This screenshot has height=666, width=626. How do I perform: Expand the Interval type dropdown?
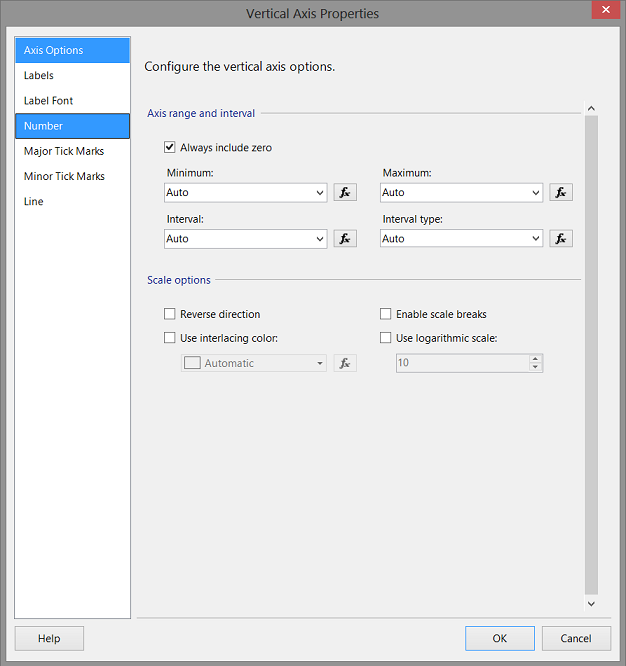pos(536,238)
